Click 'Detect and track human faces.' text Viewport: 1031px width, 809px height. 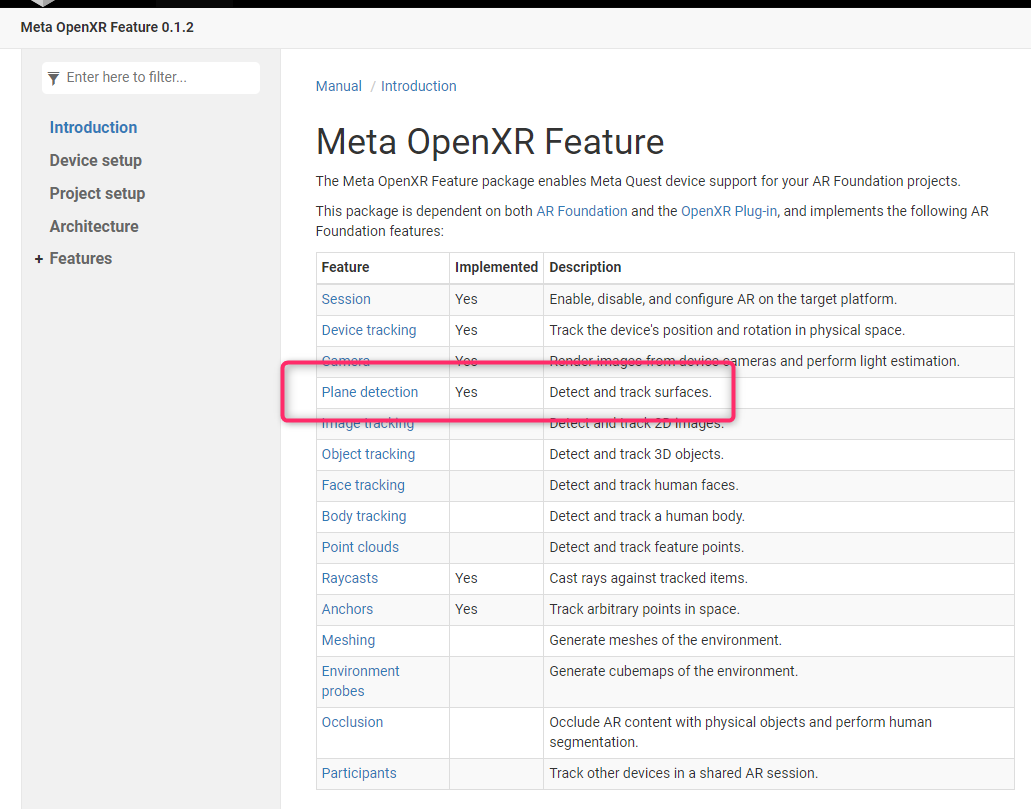(644, 485)
